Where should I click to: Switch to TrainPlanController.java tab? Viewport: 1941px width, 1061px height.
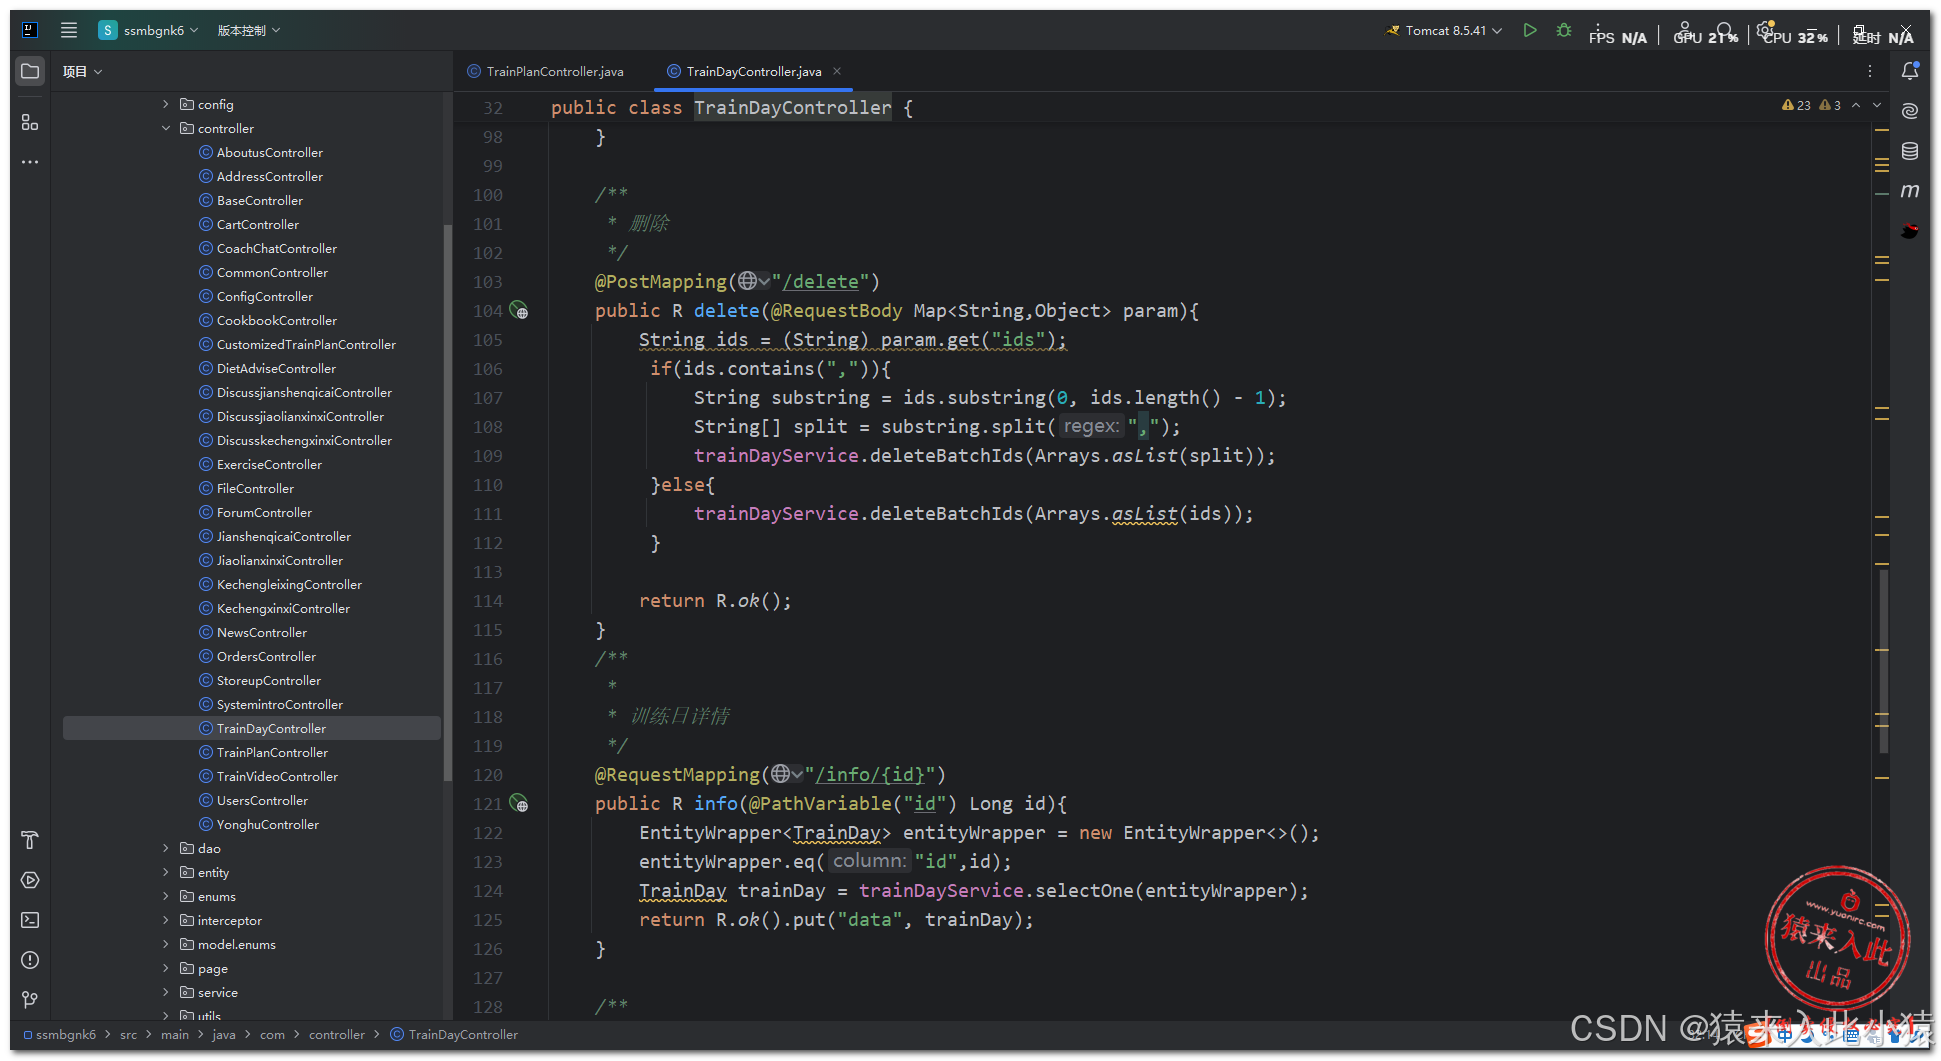click(546, 71)
